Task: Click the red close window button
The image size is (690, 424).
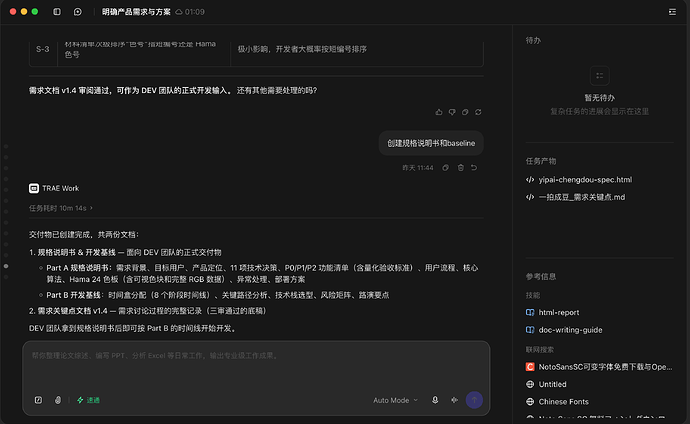Action: click(x=13, y=12)
